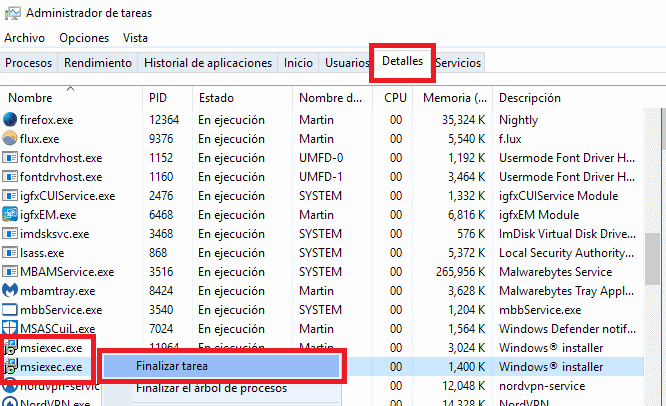This screenshot has width=666, height=406.
Task: Click the icon of fontdrvhost.exe PID 1152
Action: (10, 158)
